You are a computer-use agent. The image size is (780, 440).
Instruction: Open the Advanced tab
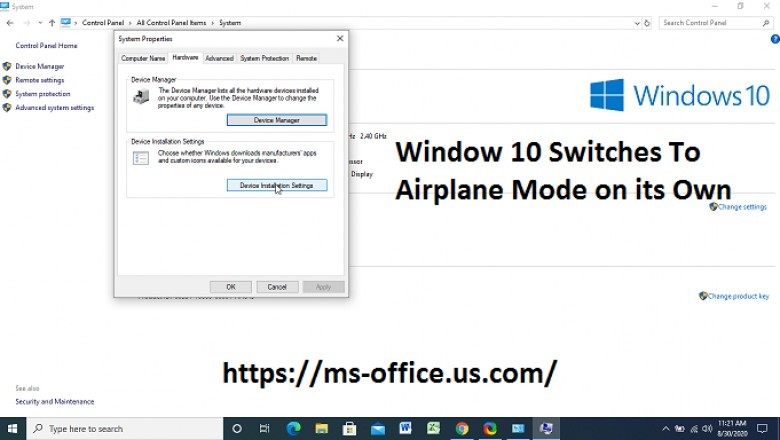point(219,58)
